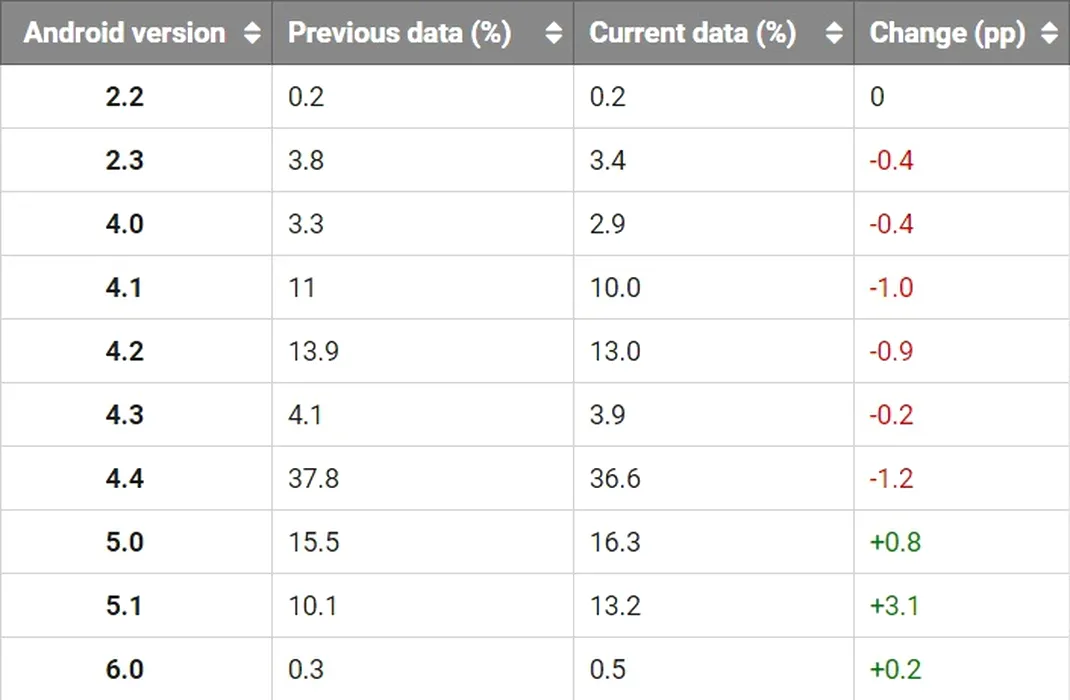This screenshot has width=1070, height=700.
Task: Click the 2.3 version row label
Action: click(125, 160)
